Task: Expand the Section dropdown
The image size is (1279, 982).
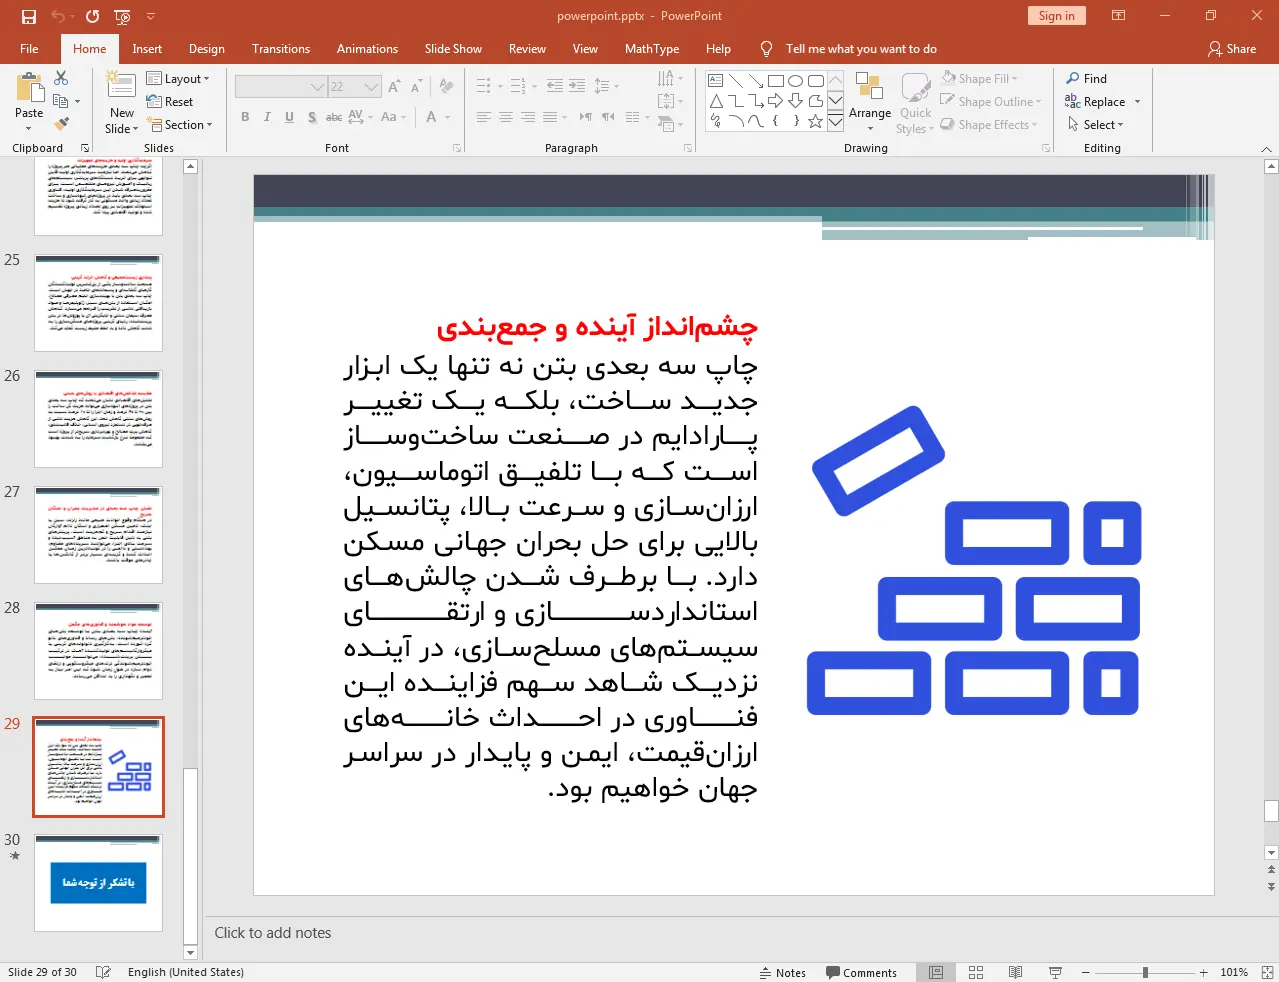Action: [181, 125]
